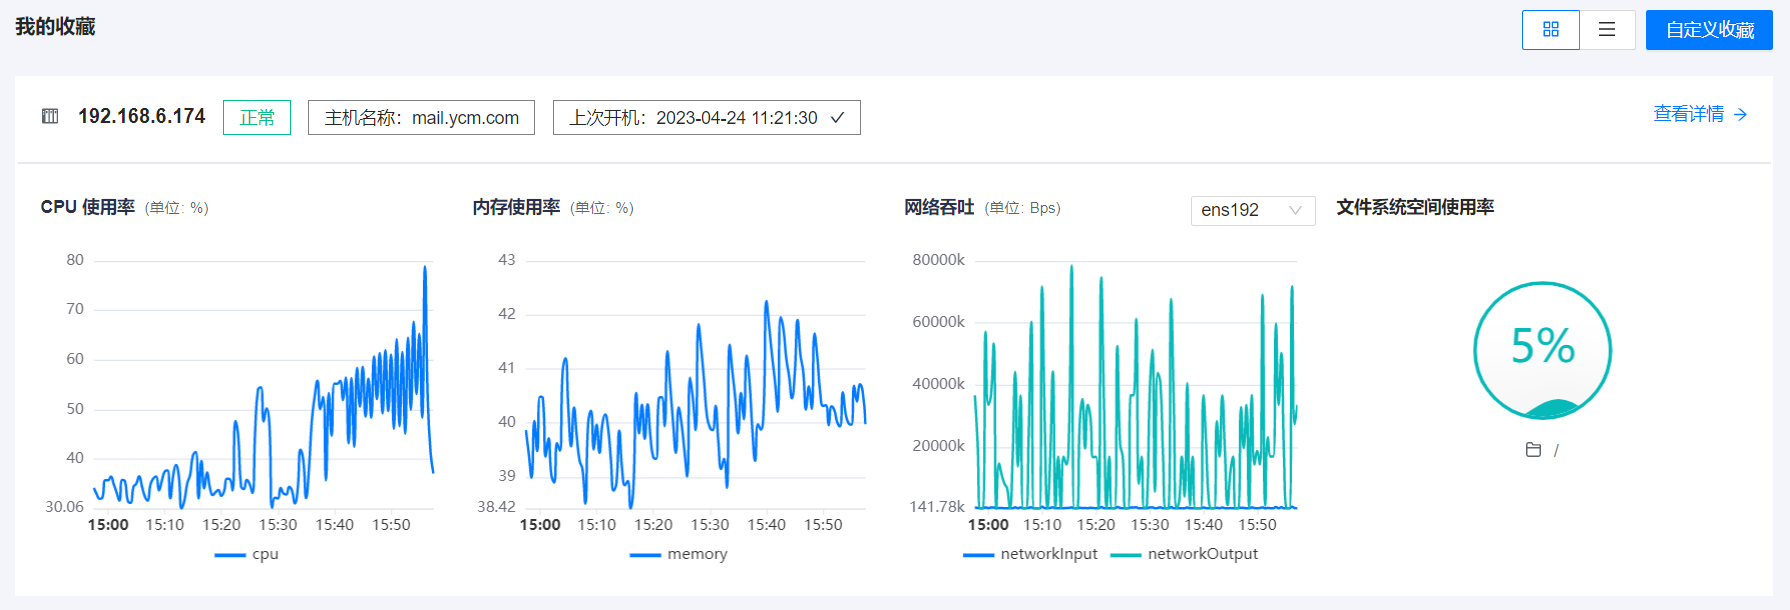This screenshot has width=1790, height=610.
Task: Open the ens192 network interface dropdown
Action: [x=1252, y=210]
